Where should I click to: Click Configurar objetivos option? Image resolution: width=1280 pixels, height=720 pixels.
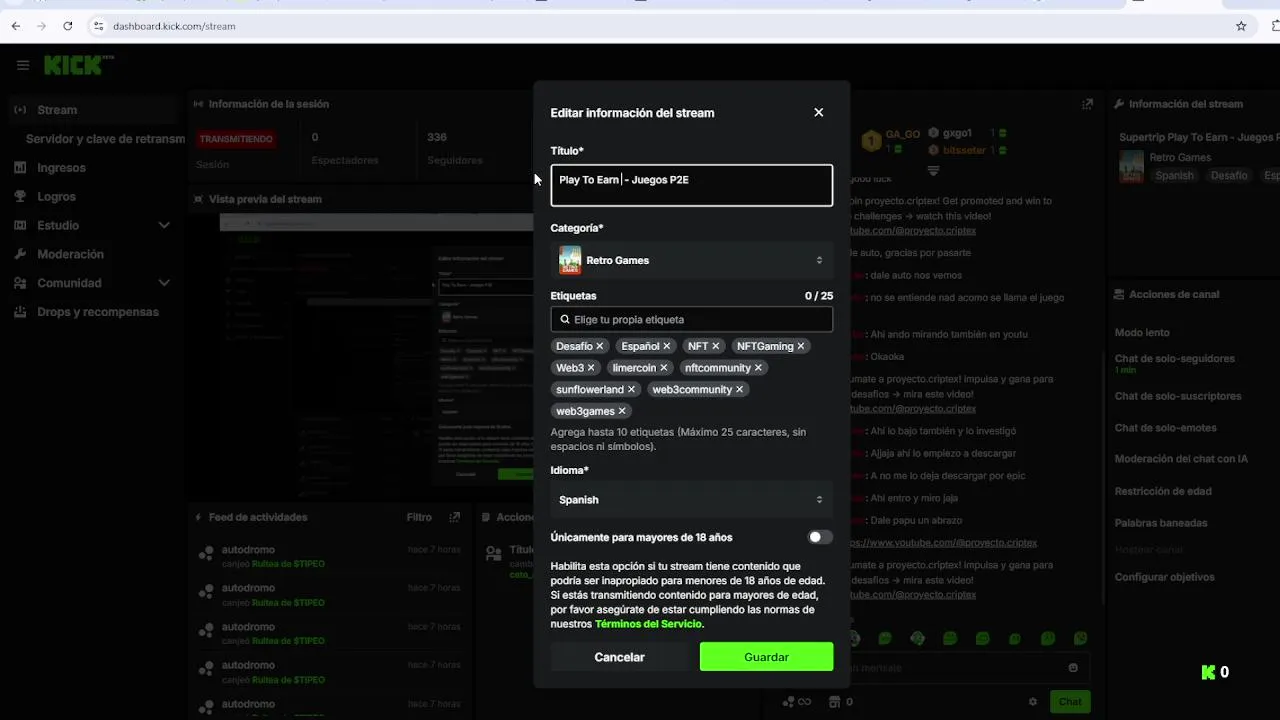coord(1165,577)
